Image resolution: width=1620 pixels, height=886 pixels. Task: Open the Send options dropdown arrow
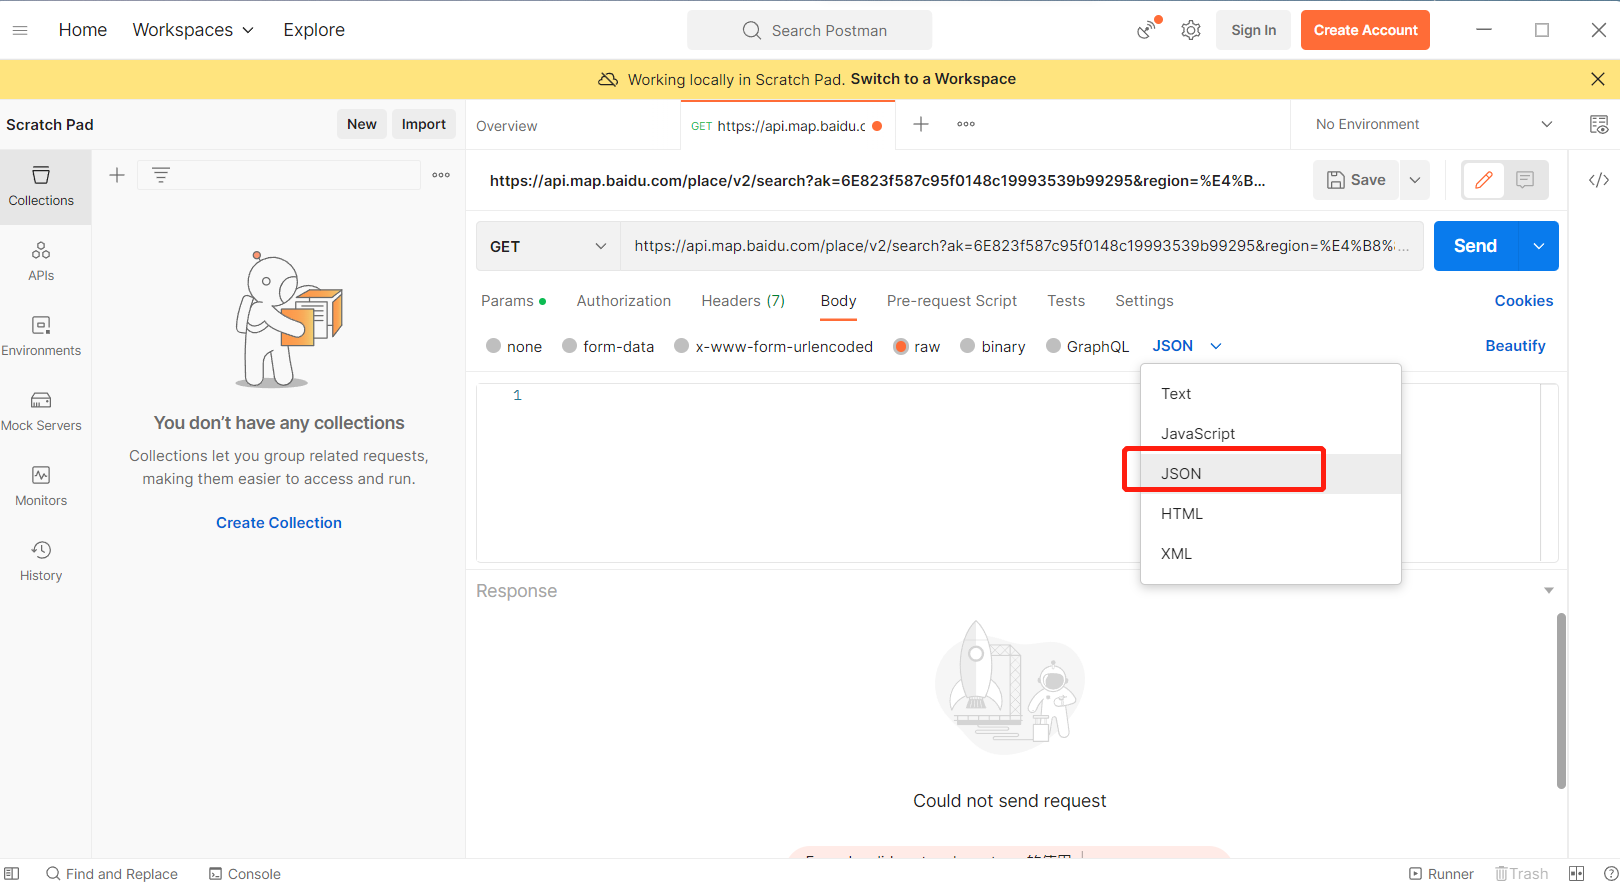(x=1539, y=246)
